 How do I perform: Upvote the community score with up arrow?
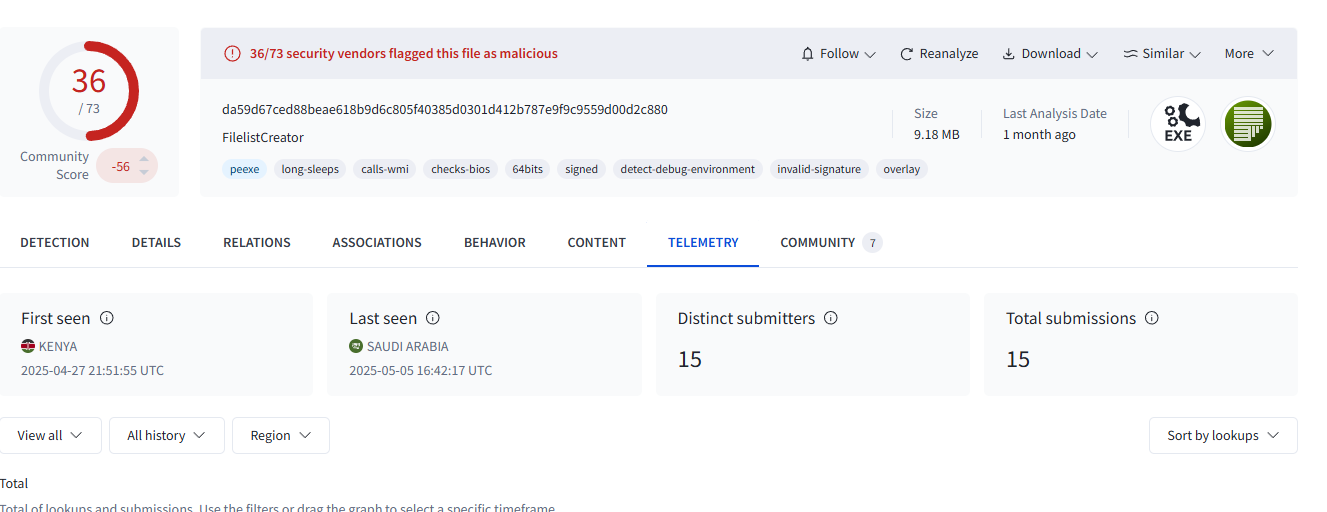(144, 160)
